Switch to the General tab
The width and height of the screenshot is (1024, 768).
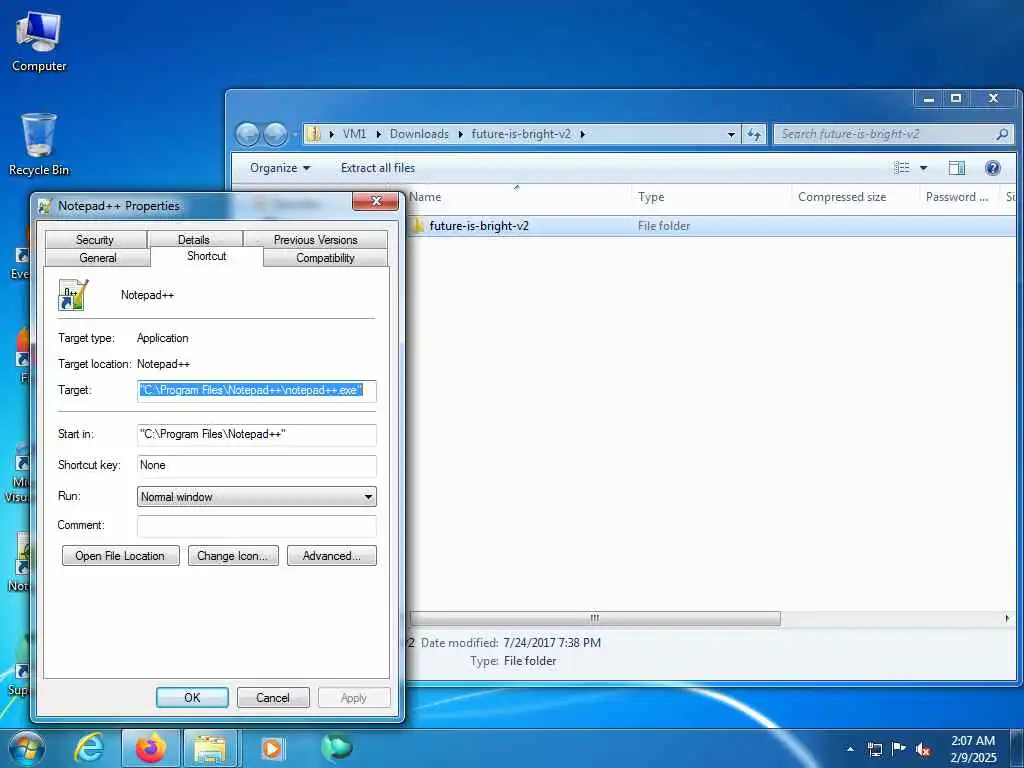98,258
